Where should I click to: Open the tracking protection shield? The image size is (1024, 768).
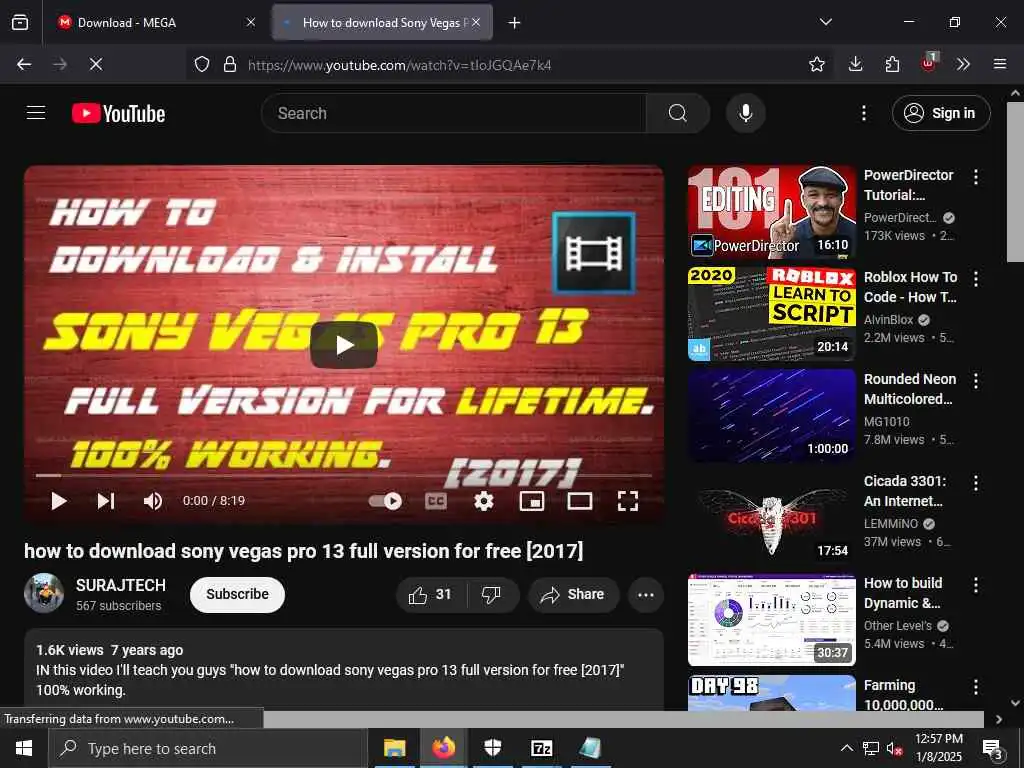pos(202,64)
